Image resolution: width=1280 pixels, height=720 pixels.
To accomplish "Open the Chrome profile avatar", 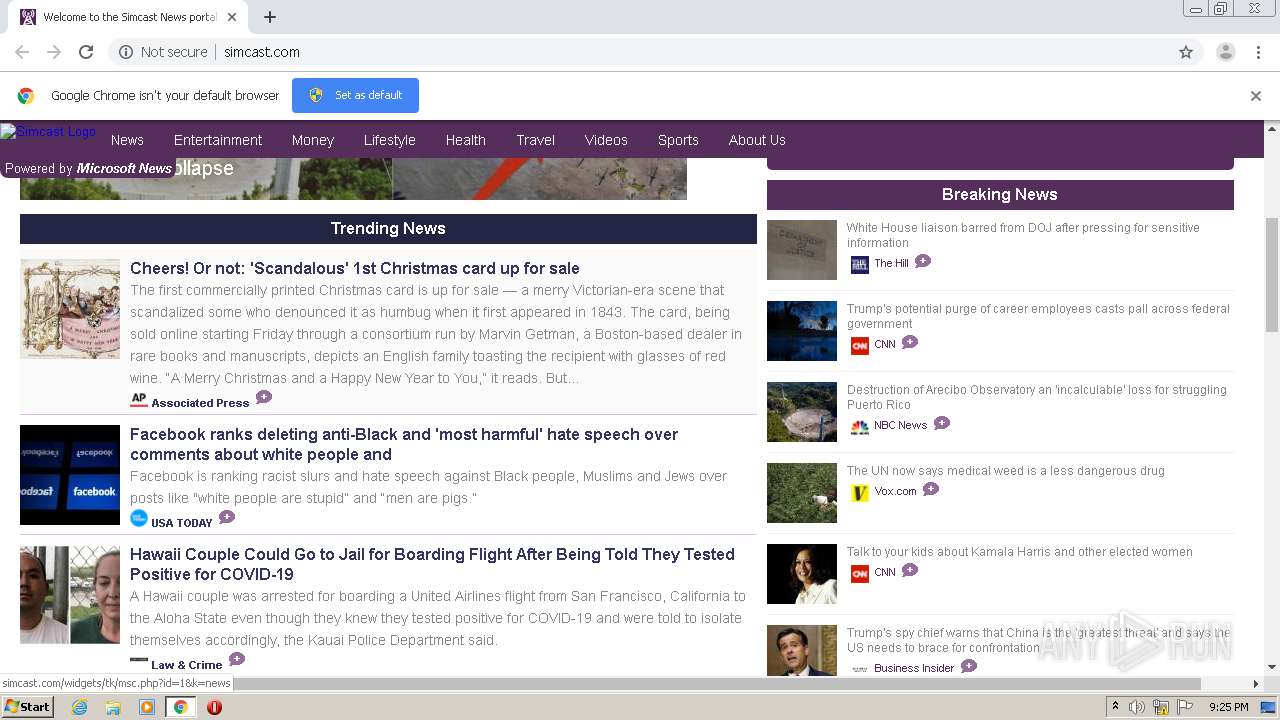I will [1225, 52].
